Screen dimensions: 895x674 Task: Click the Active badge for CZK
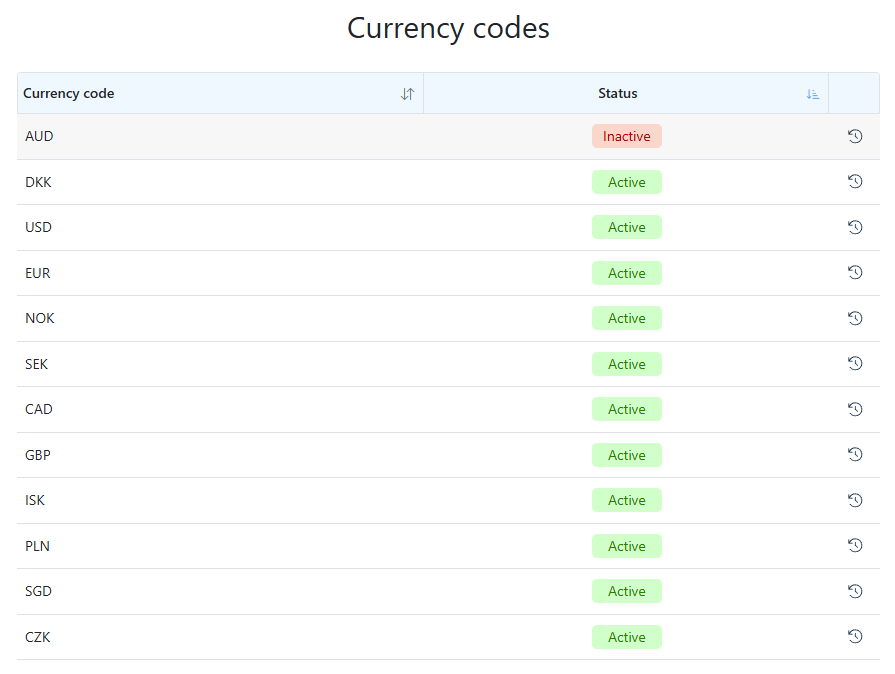pyautogui.click(x=627, y=637)
